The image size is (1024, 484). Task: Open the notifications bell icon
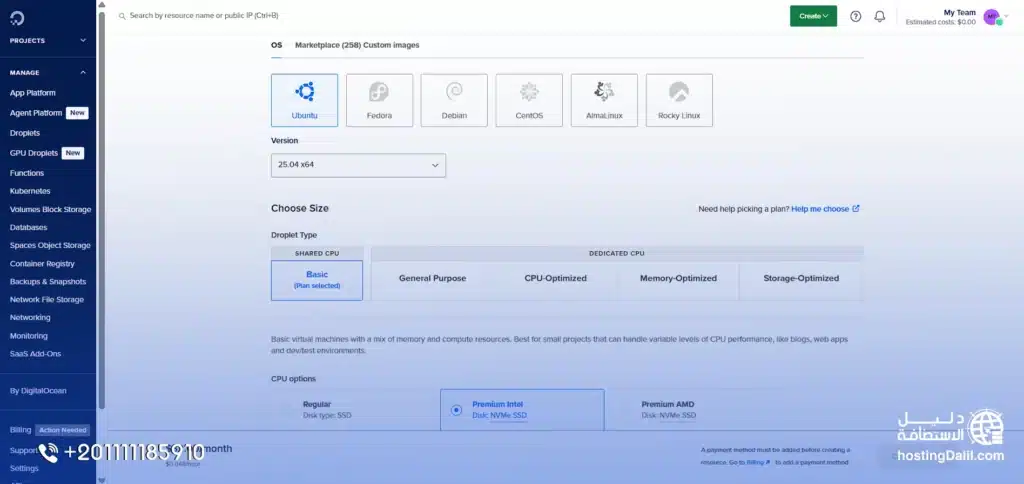pyautogui.click(x=880, y=16)
